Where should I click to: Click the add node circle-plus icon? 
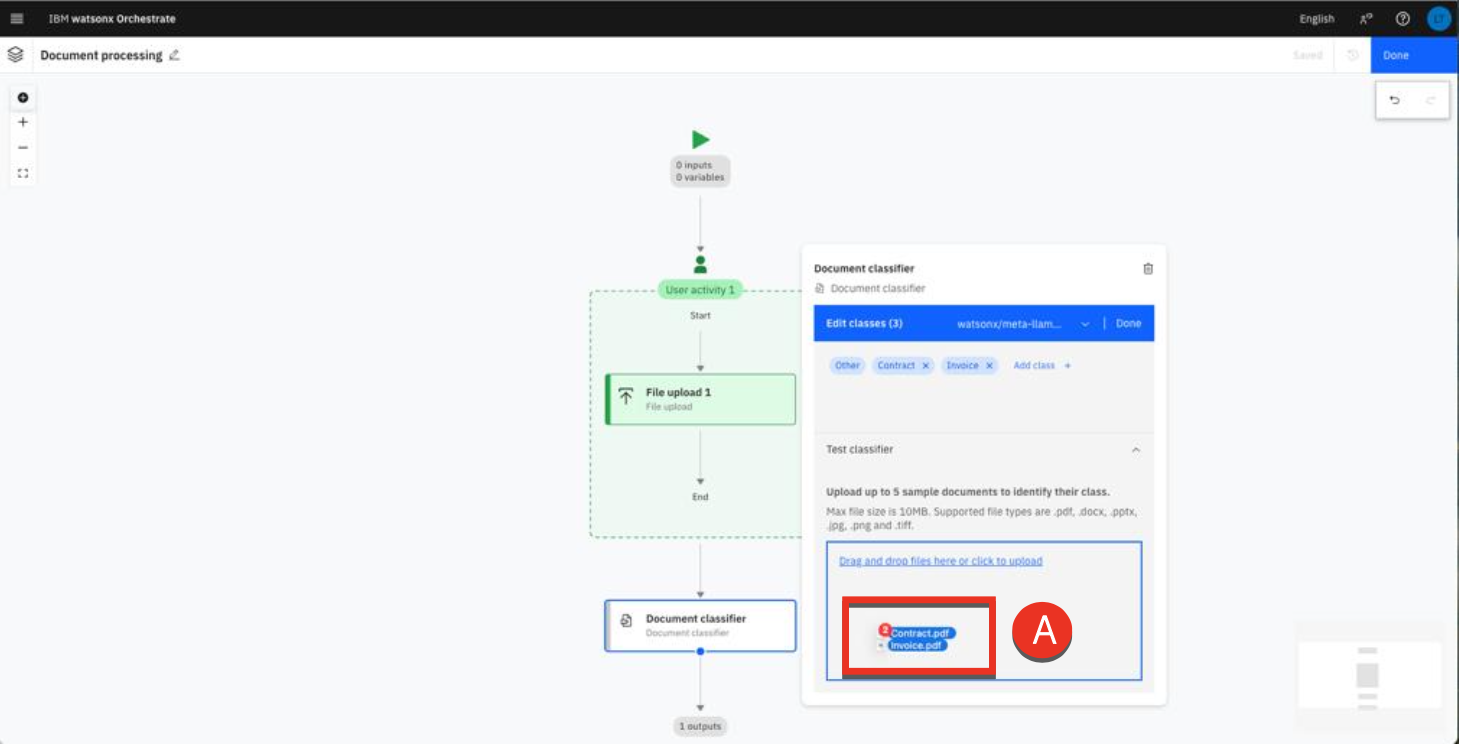pyautogui.click(x=23, y=98)
